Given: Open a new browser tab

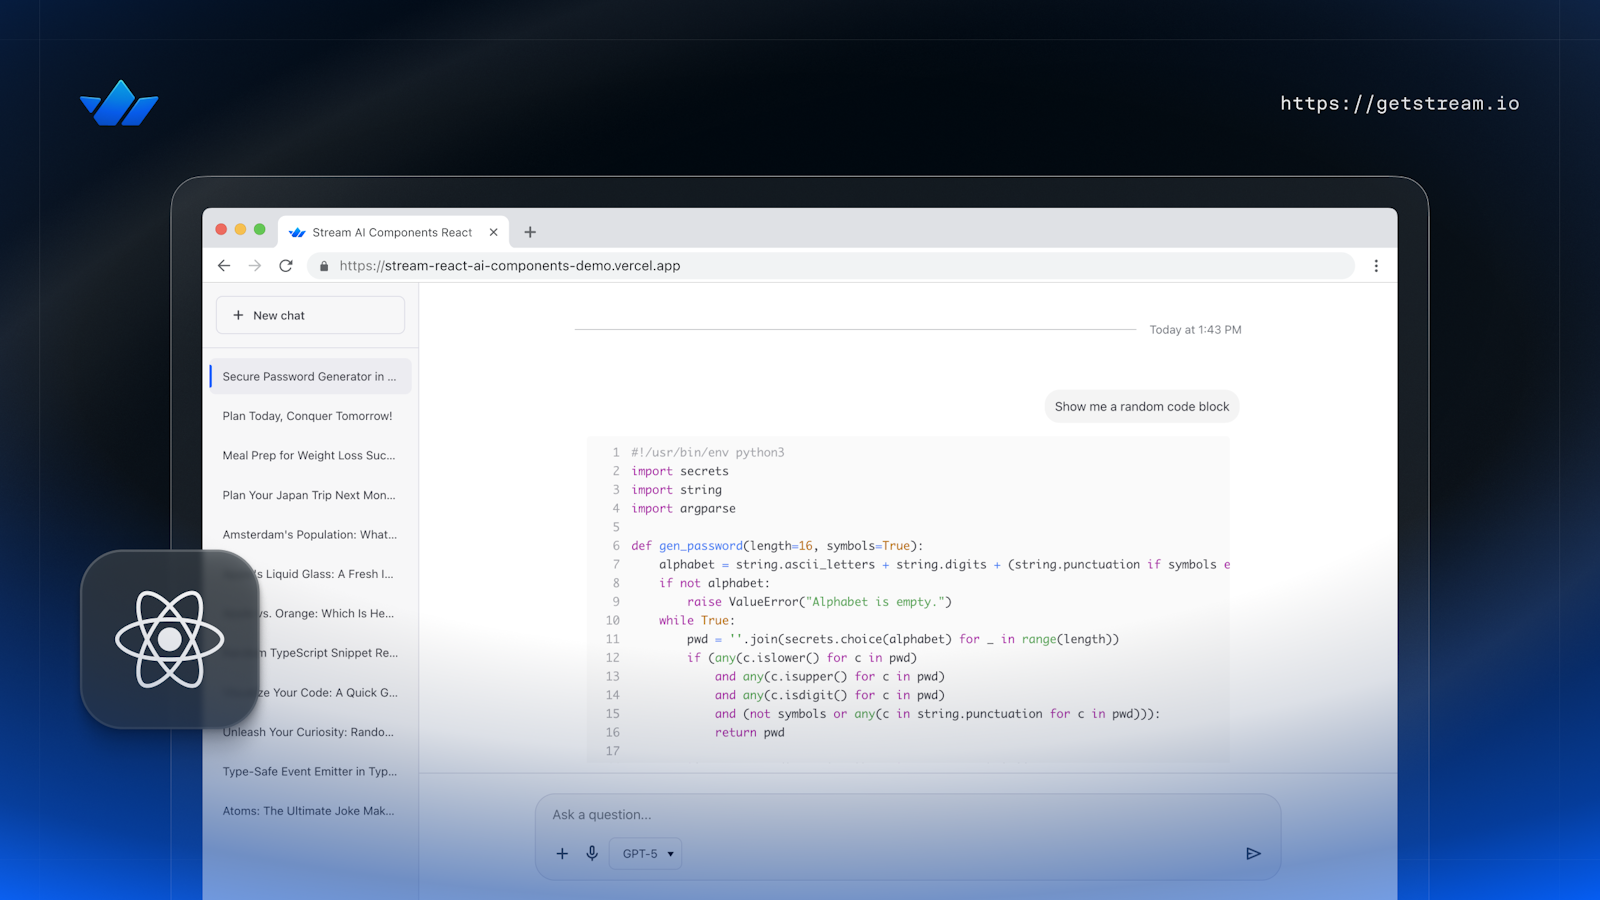Looking at the screenshot, I should (x=530, y=231).
